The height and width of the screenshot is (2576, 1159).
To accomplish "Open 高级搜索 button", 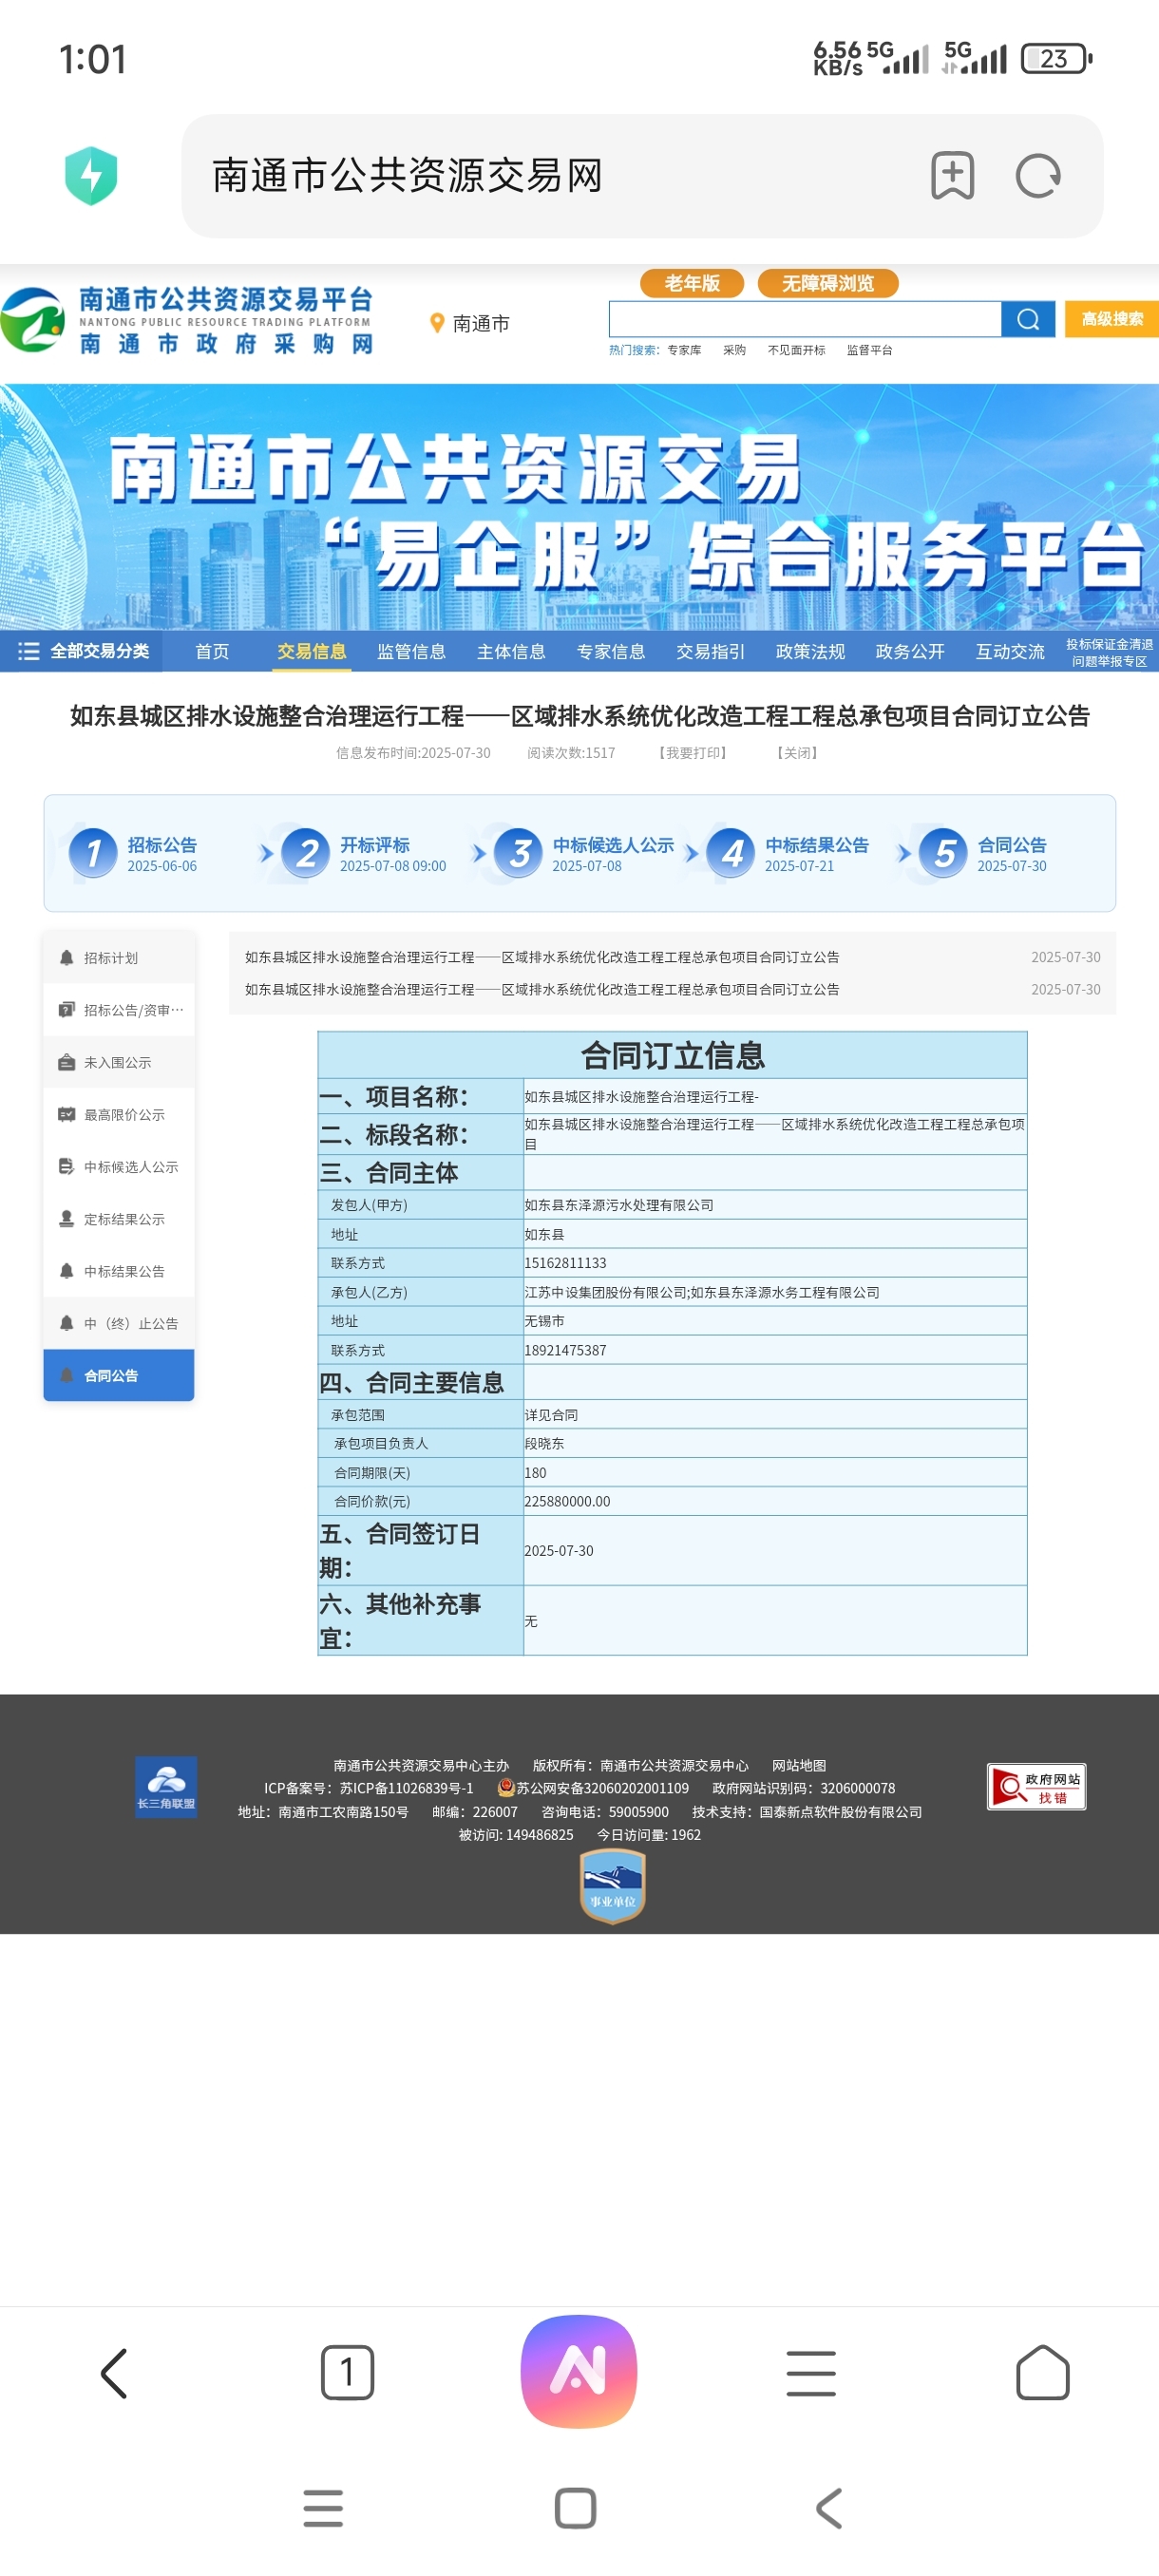I will pos(1112,319).
